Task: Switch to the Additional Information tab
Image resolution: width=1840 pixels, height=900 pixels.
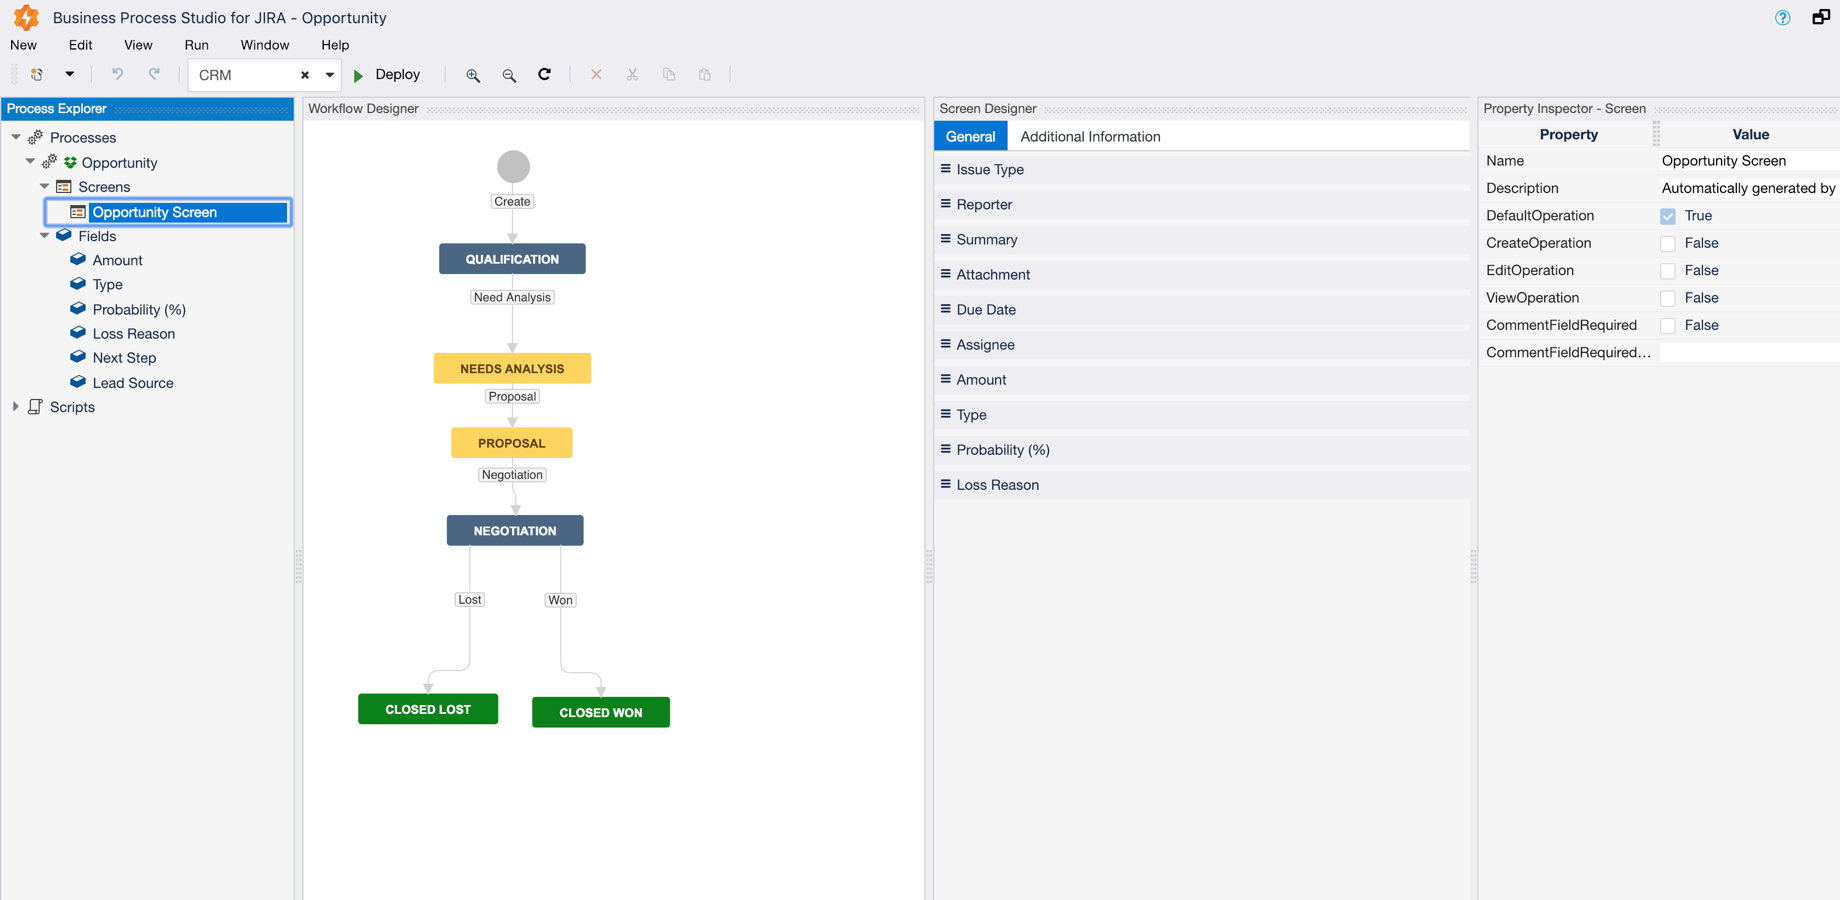Action: click(1090, 136)
